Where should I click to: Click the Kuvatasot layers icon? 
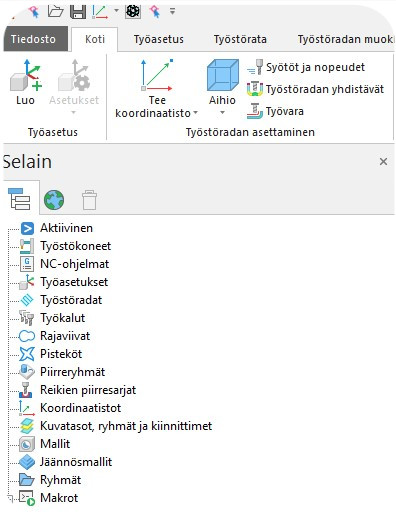27,426
